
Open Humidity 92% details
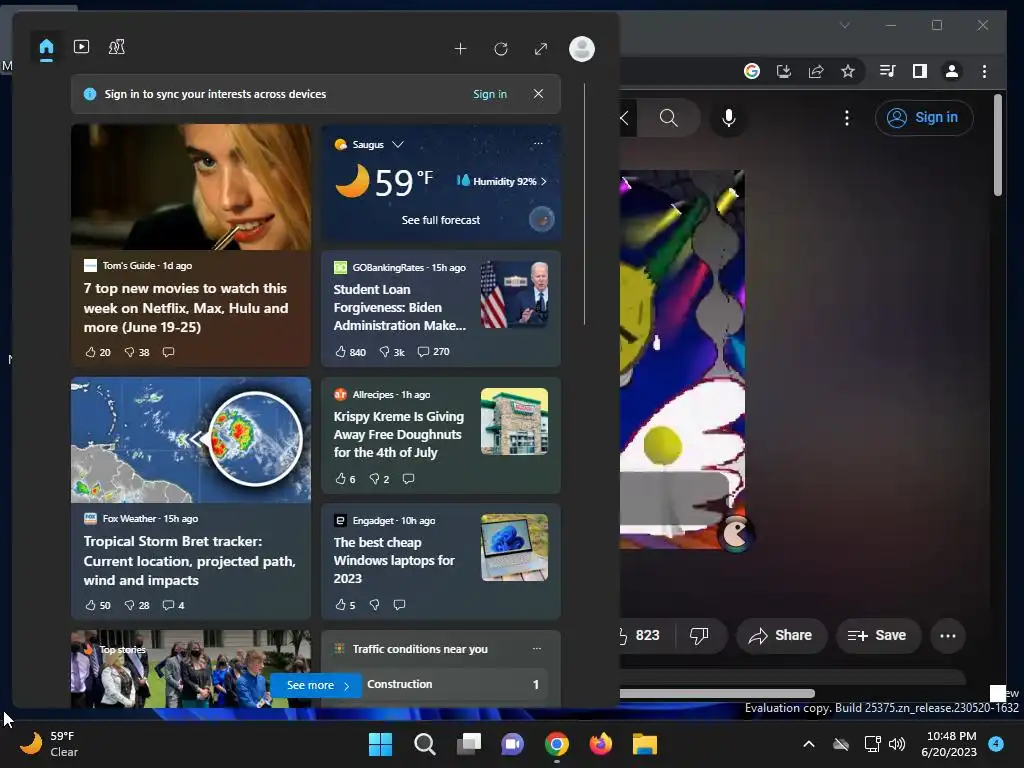(x=502, y=181)
